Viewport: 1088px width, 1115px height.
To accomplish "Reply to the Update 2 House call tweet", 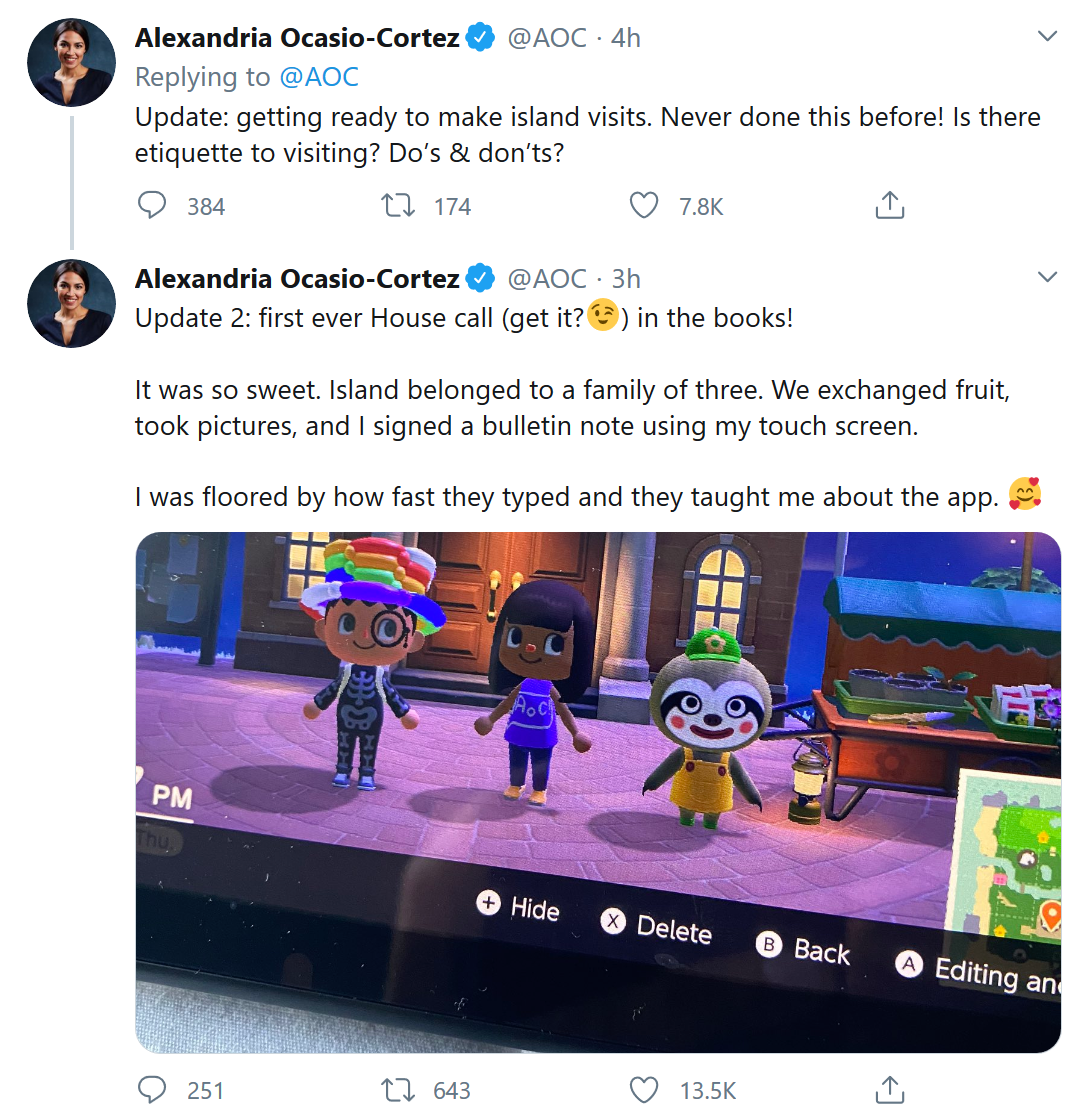I will pos(152,1089).
